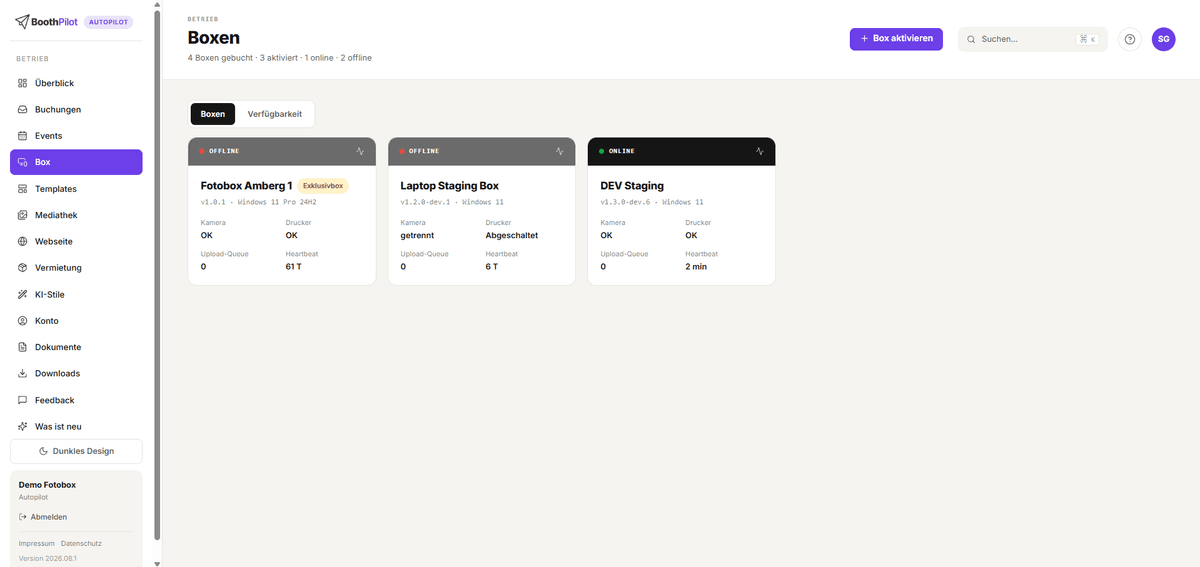Click the OFFLINE status on Fotobox Amberg 1
The image size is (1200, 567).
(x=220, y=151)
